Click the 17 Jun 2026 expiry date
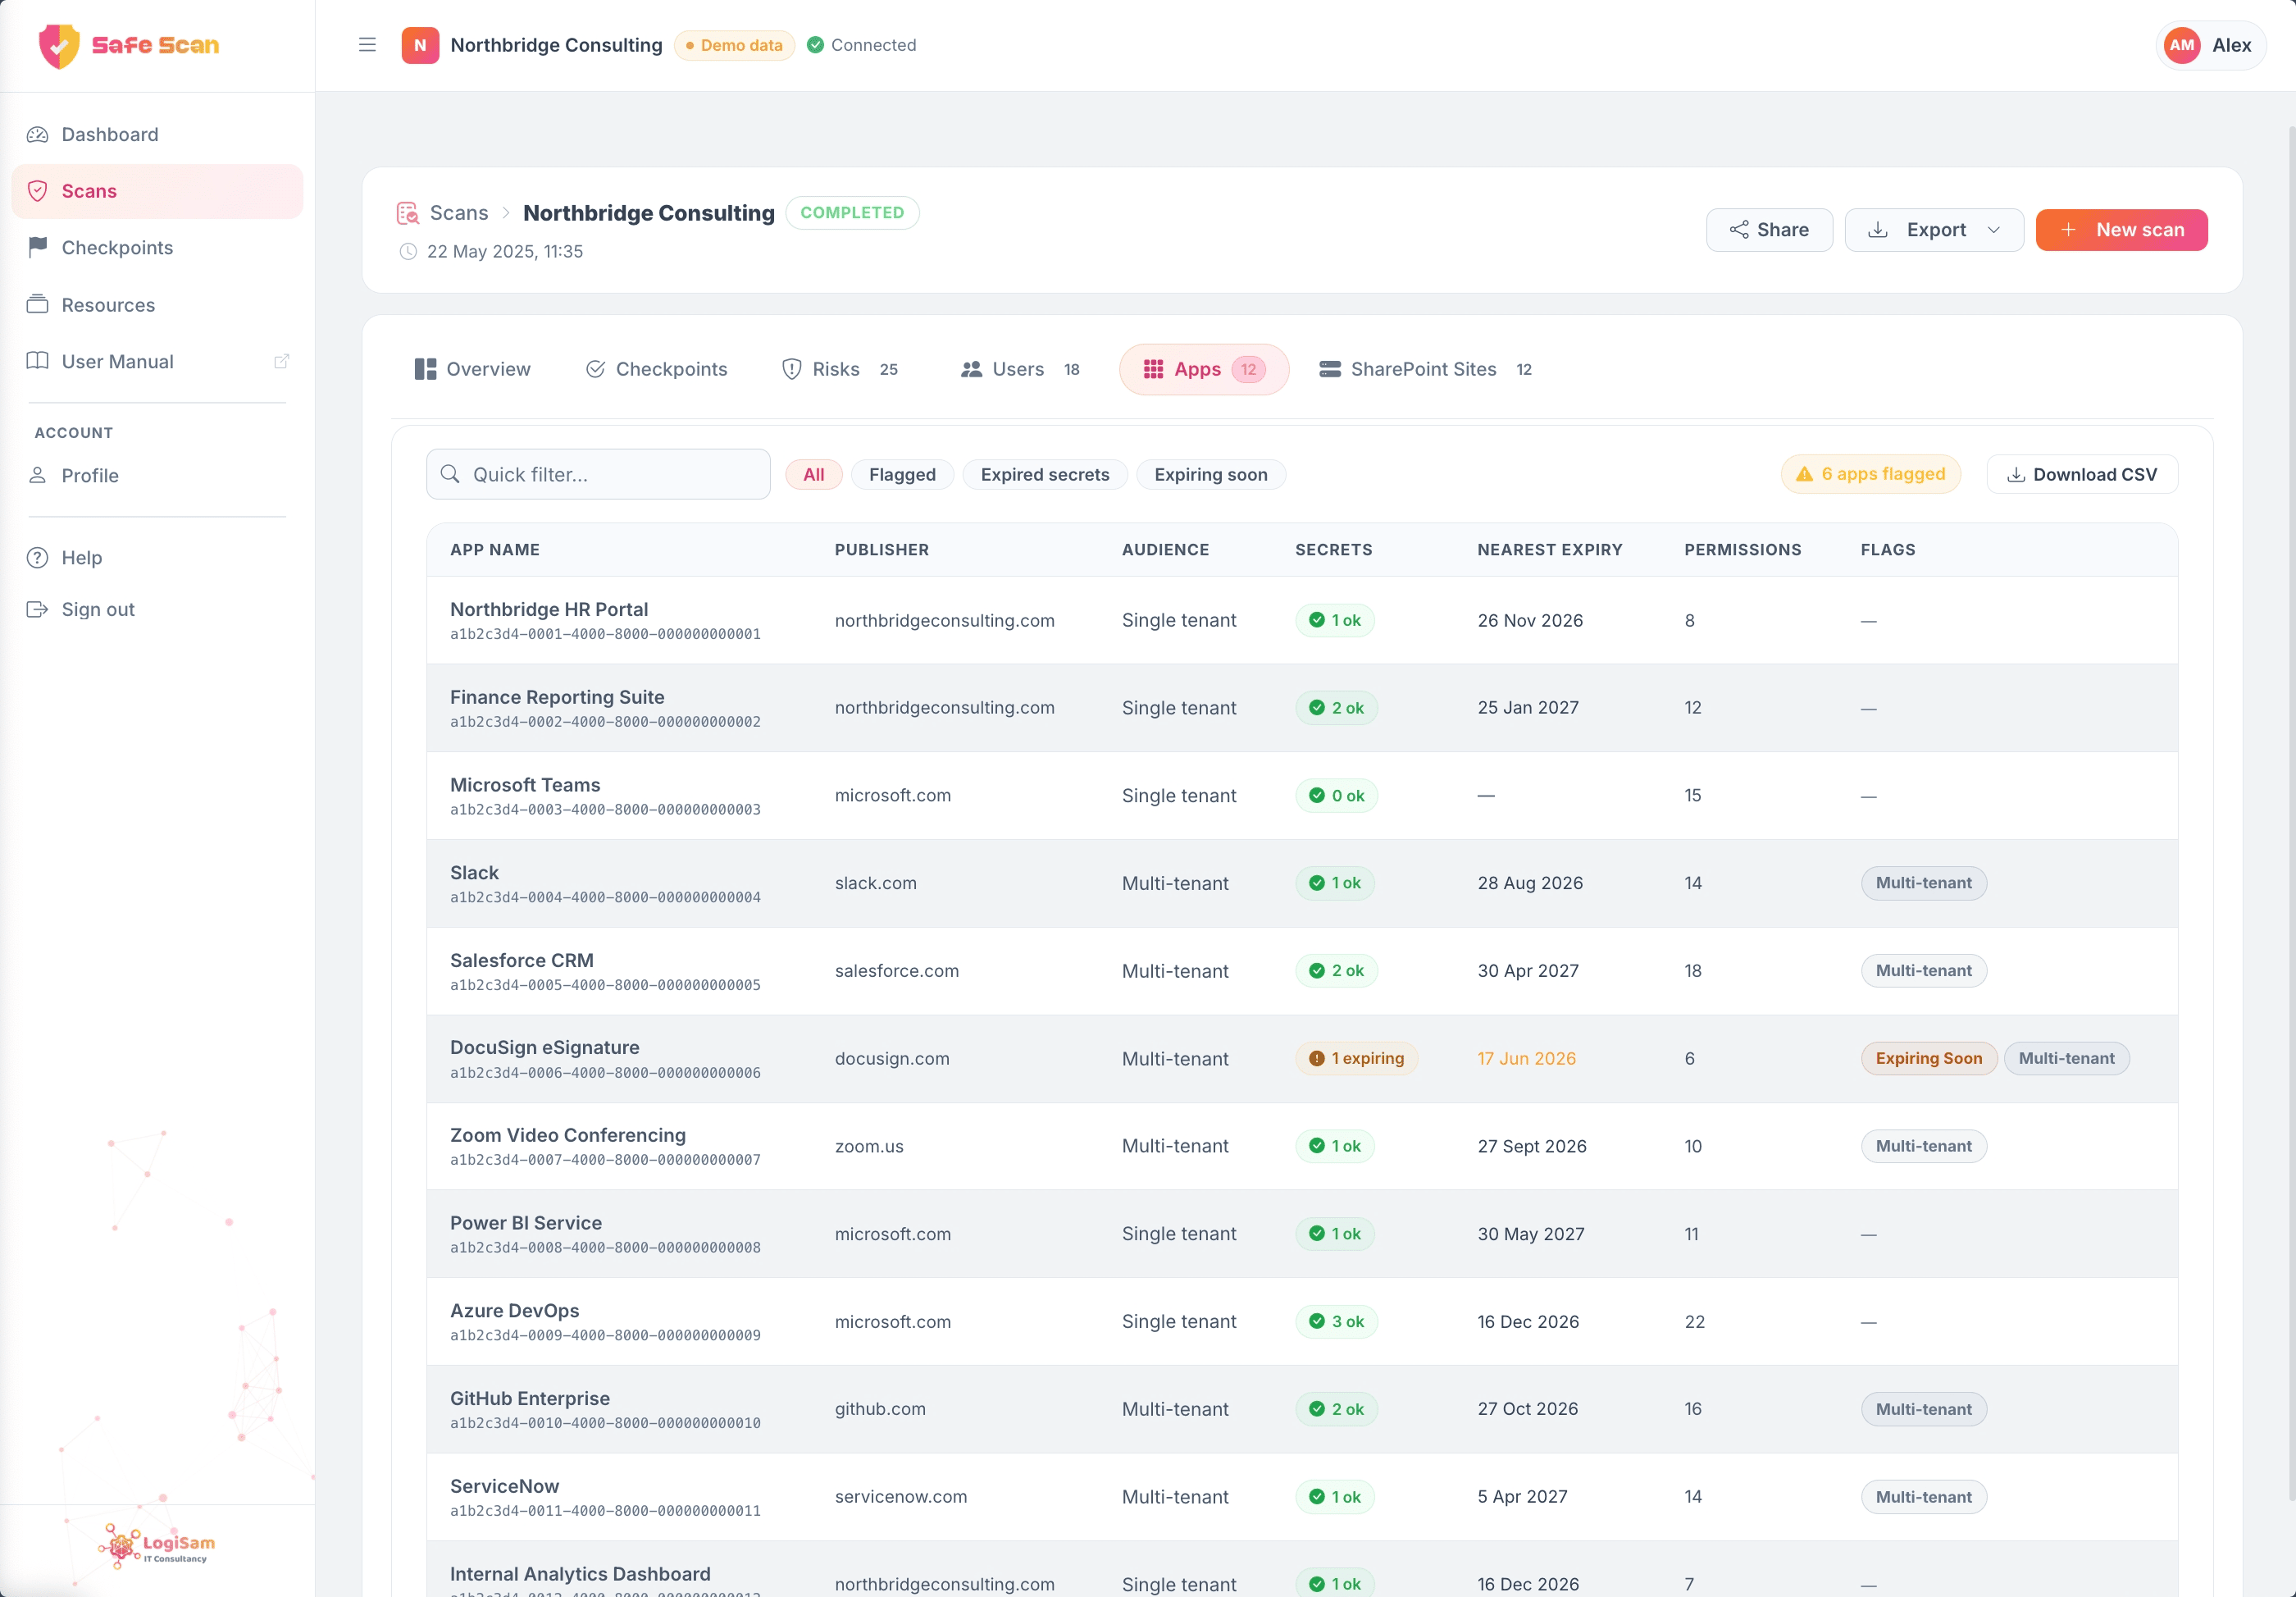This screenshot has width=2296, height=1597. click(1526, 1058)
